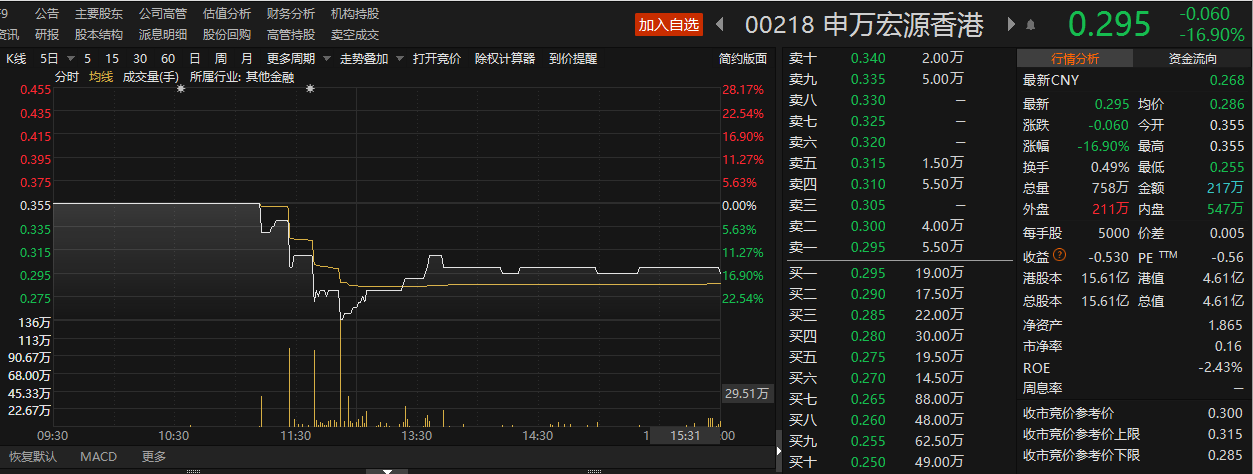Open 更多 indicators below the chart
Screen dimensions: 1253x474
[x=154, y=457]
